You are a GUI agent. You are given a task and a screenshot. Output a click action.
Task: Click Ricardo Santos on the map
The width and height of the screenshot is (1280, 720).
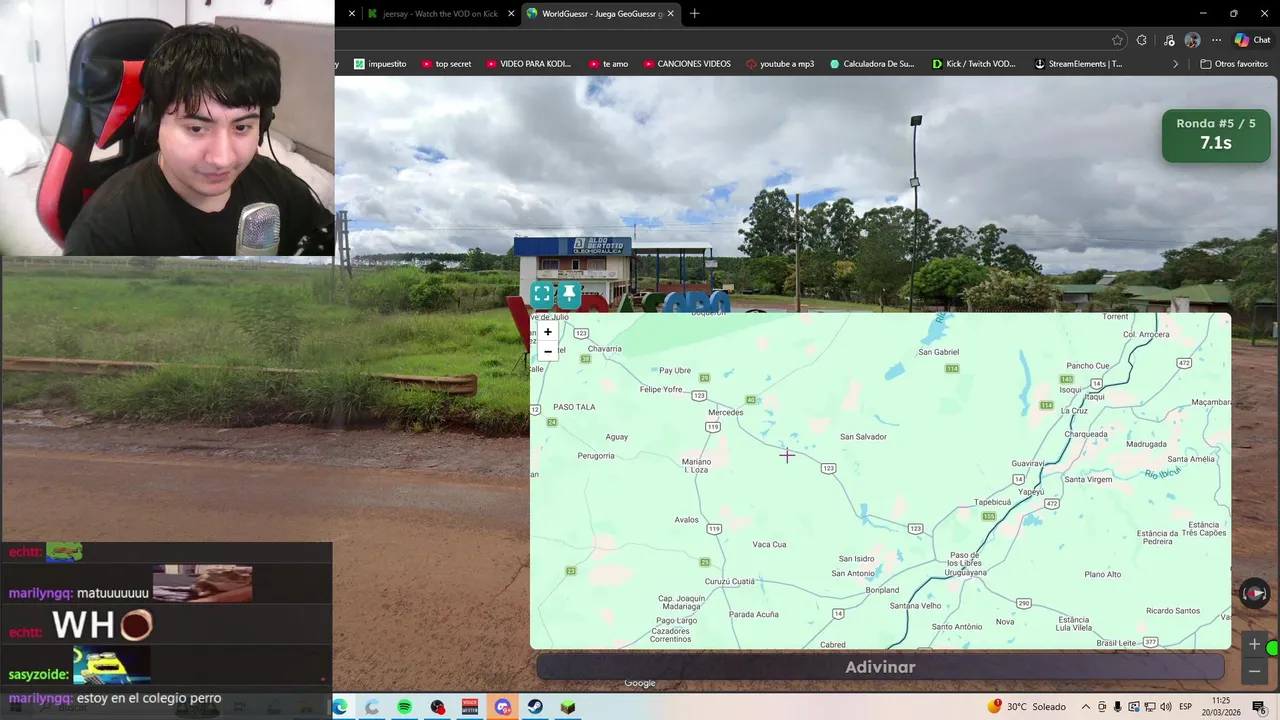pyautogui.click(x=1173, y=611)
